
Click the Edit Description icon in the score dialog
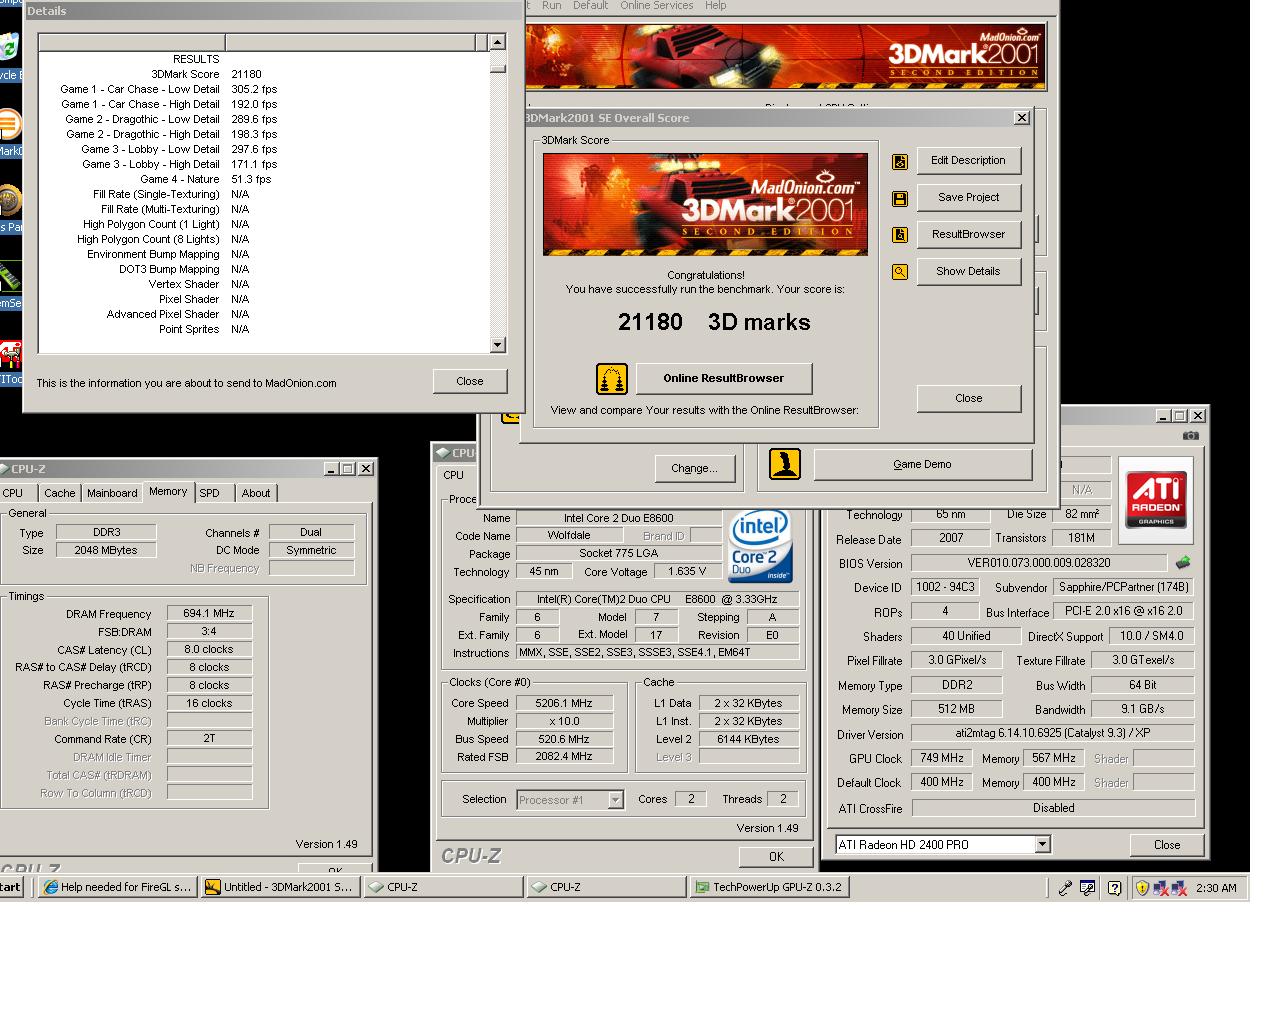click(900, 161)
